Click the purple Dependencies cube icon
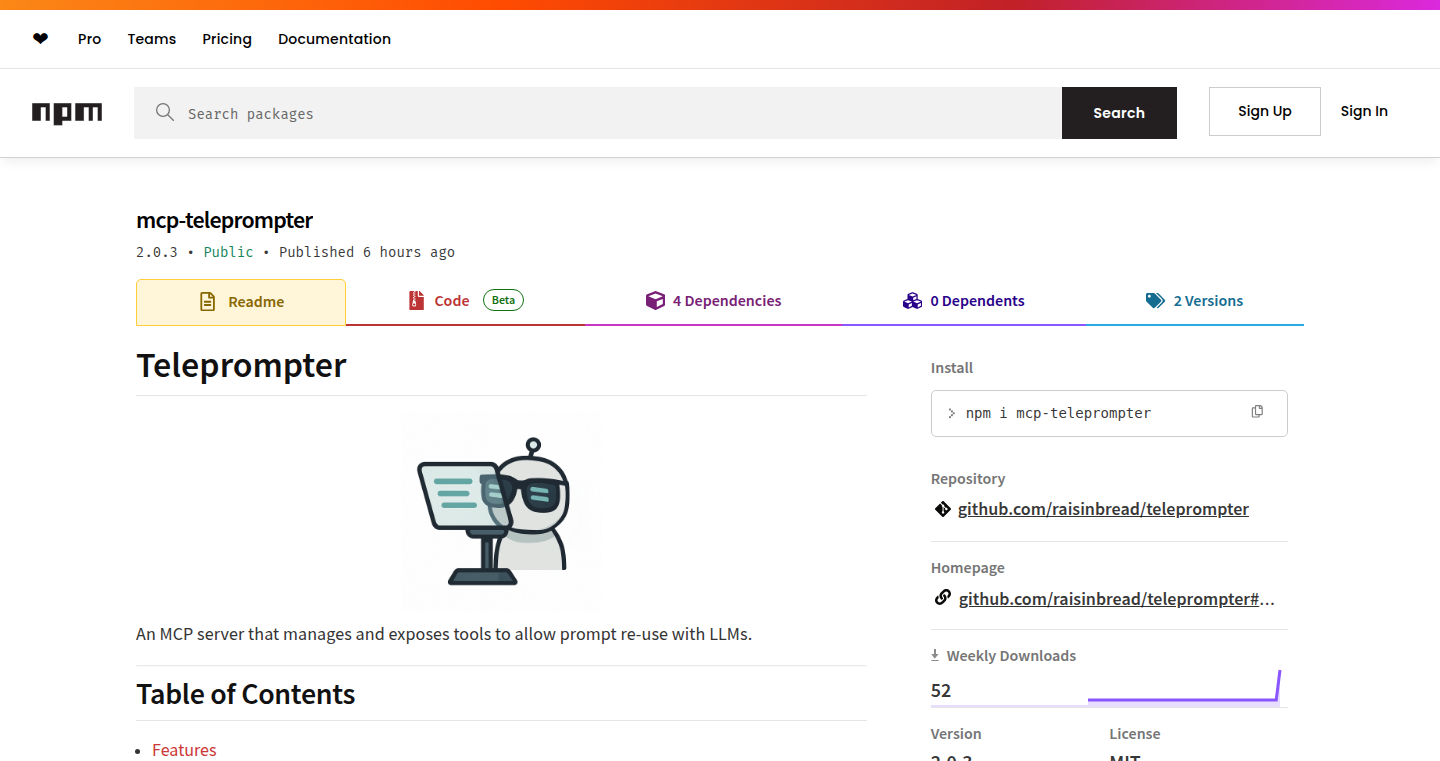The height and width of the screenshot is (761, 1440). click(x=655, y=301)
